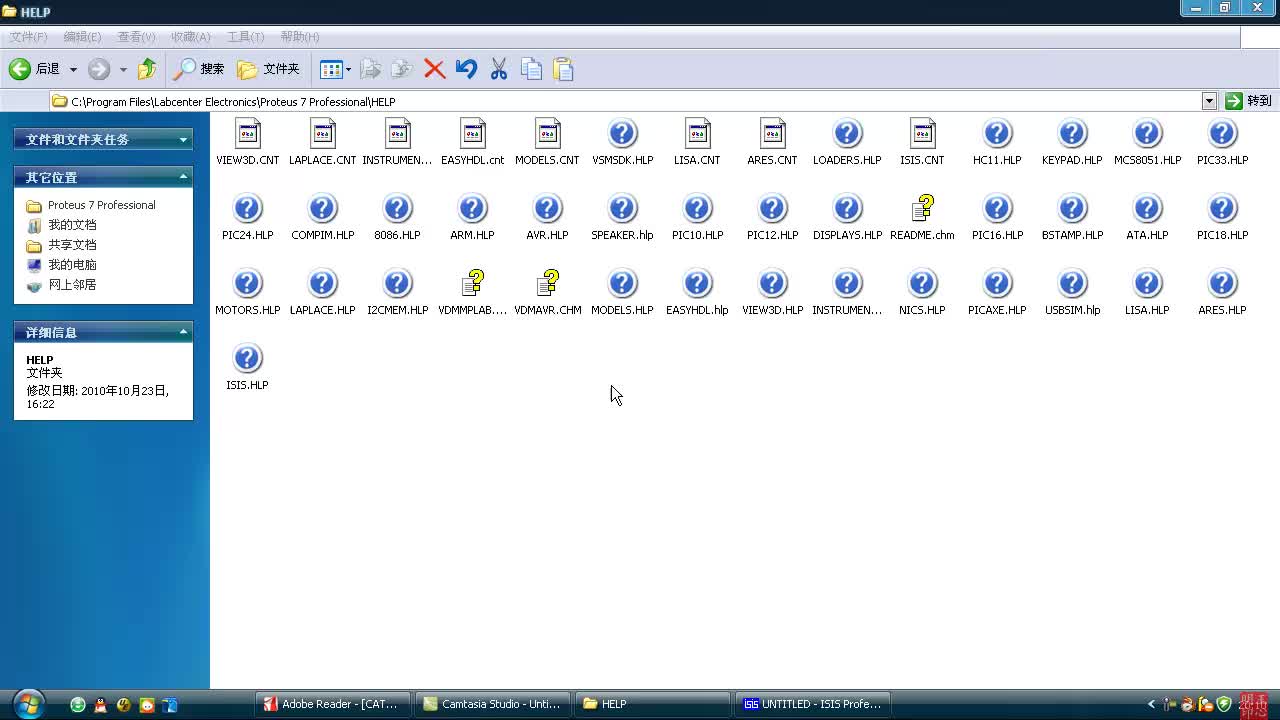Viewport: 1280px width, 720px height.
Task: Select the ISIS.CNT file icon
Action: 922,134
